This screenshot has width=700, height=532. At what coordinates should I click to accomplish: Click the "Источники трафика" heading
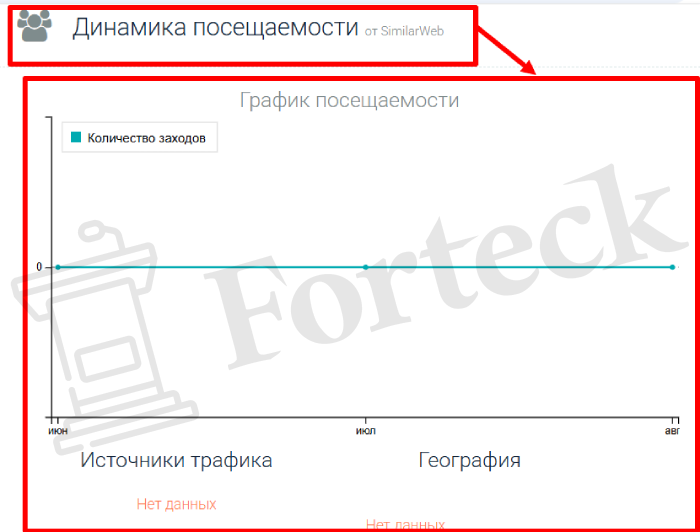(x=176, y=460)
